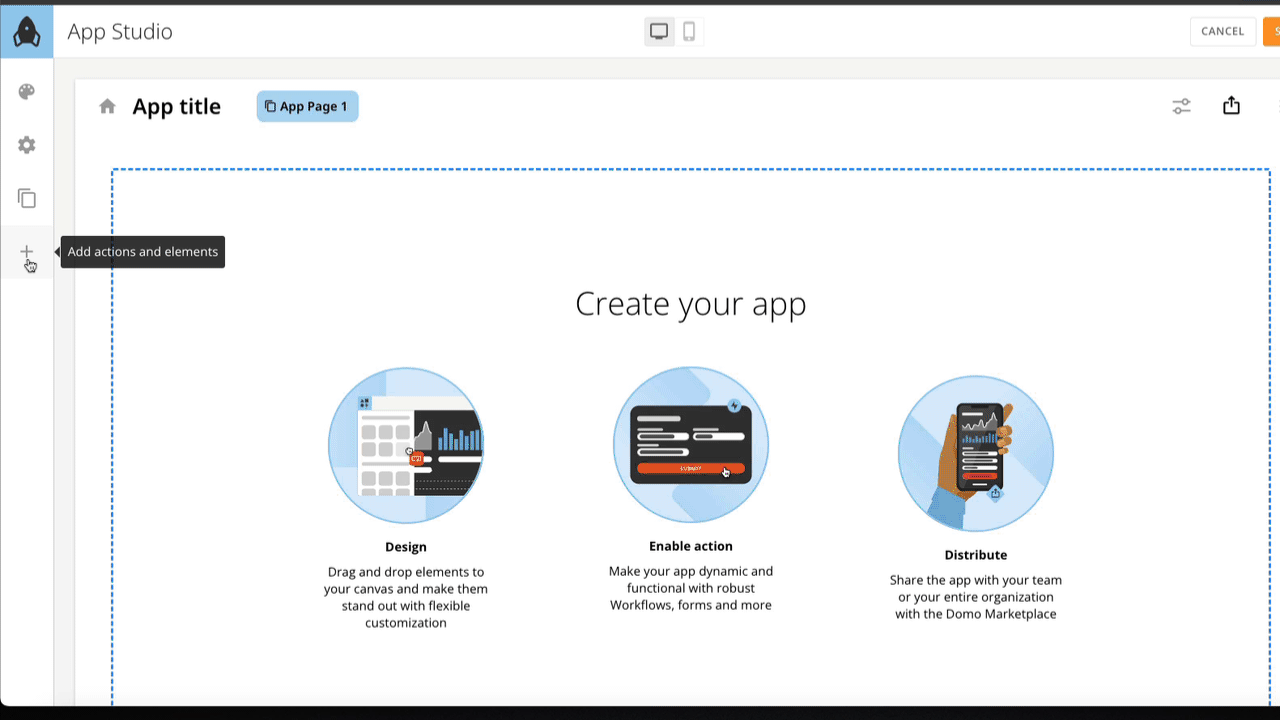The image size is (1280, 720).
Task: Click the App Studio rocket logo
Action: (x=26, y=31)
